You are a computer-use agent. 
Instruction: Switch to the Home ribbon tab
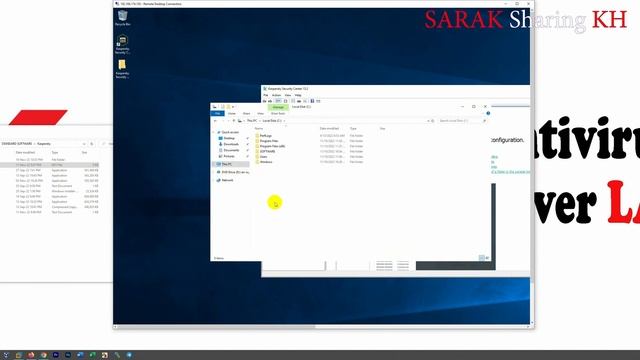point(232,113)
